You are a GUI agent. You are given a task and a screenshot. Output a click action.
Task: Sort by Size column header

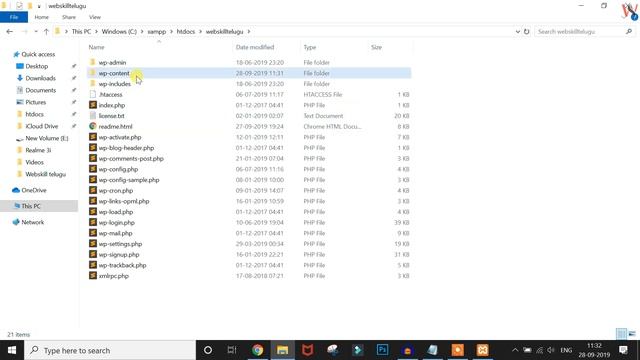tap(376, 47)
